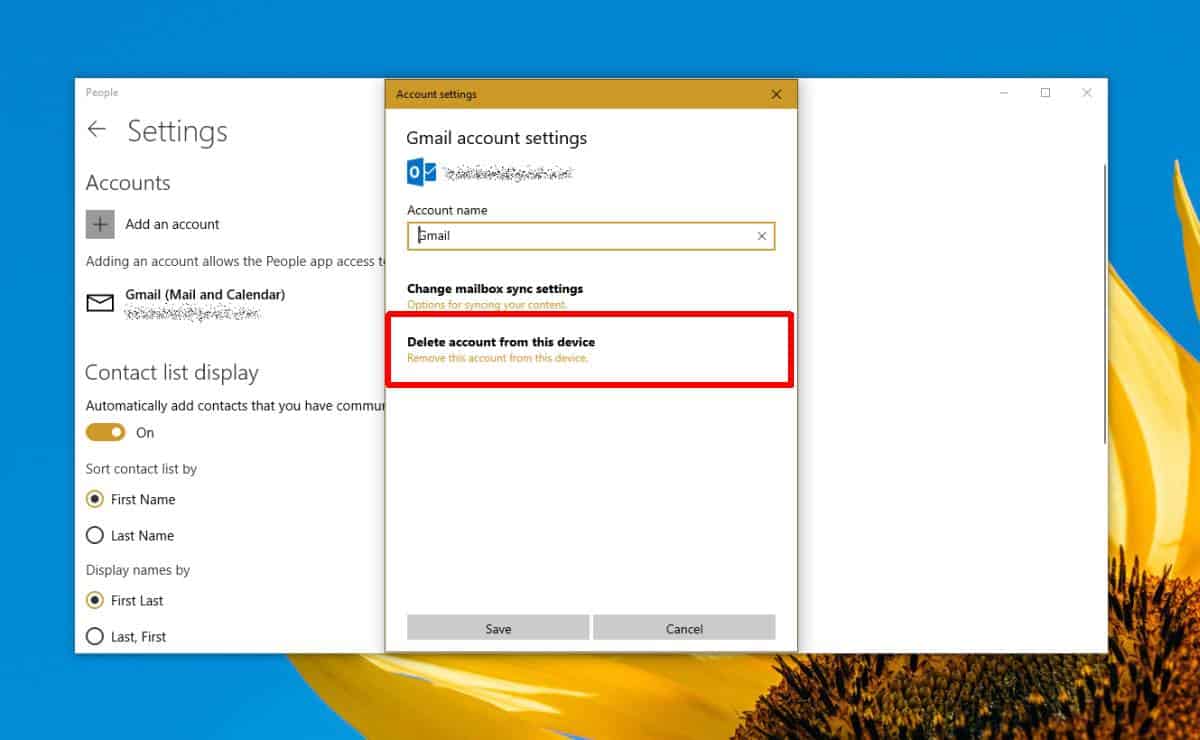Select Last Name sort option
Image resolution: width=1200 pixels, height=740 pixels.
95,535
